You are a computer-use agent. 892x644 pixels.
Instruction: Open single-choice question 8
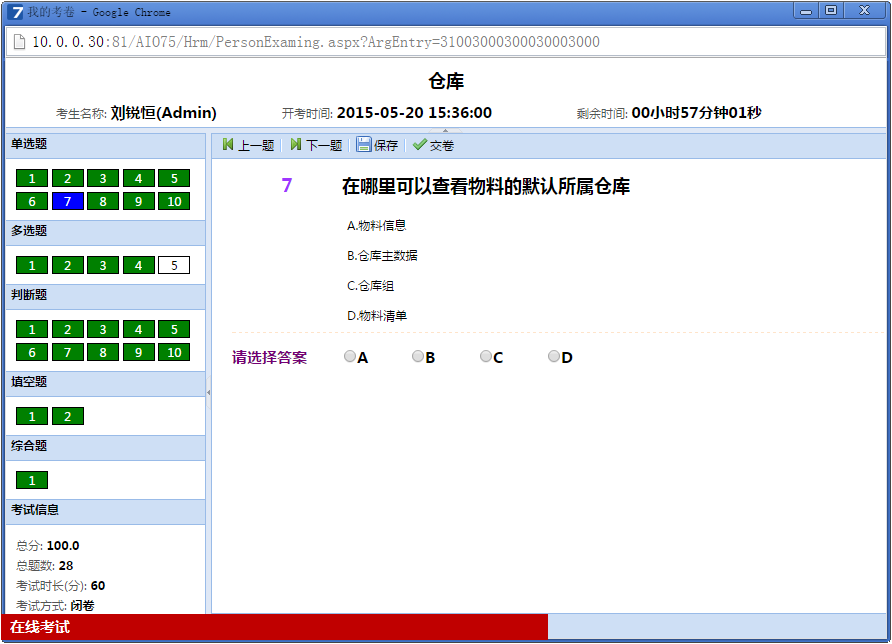(x=103, y=201)
